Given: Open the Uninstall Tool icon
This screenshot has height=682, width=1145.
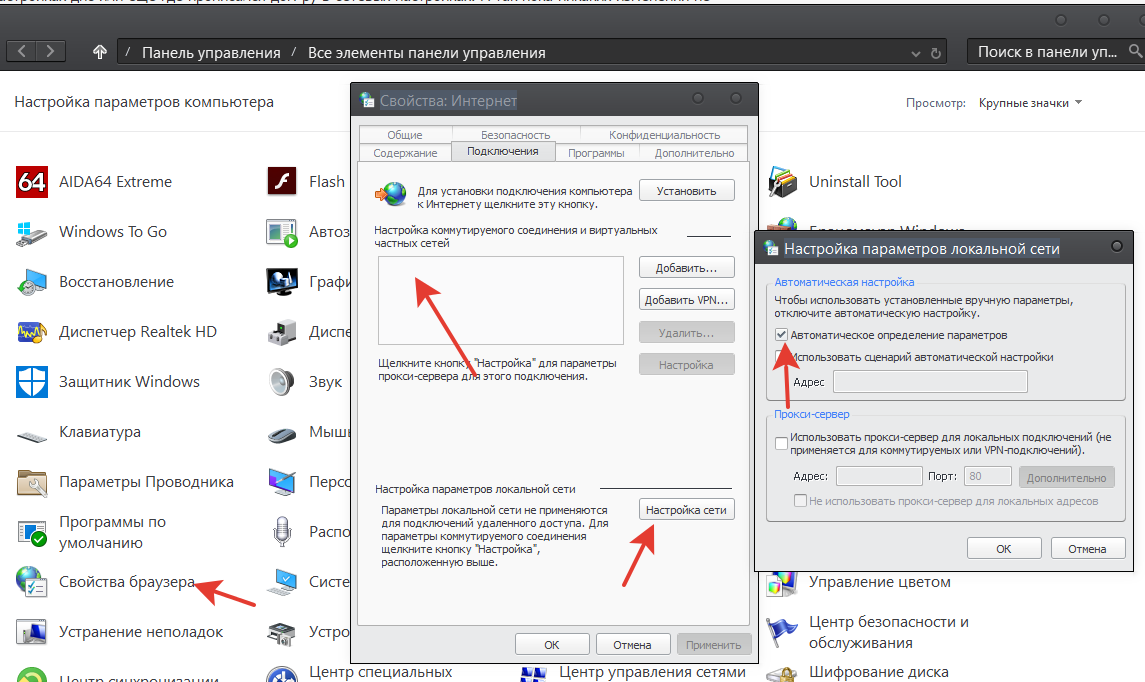Looking at the screenshot, I should [782, 182].
